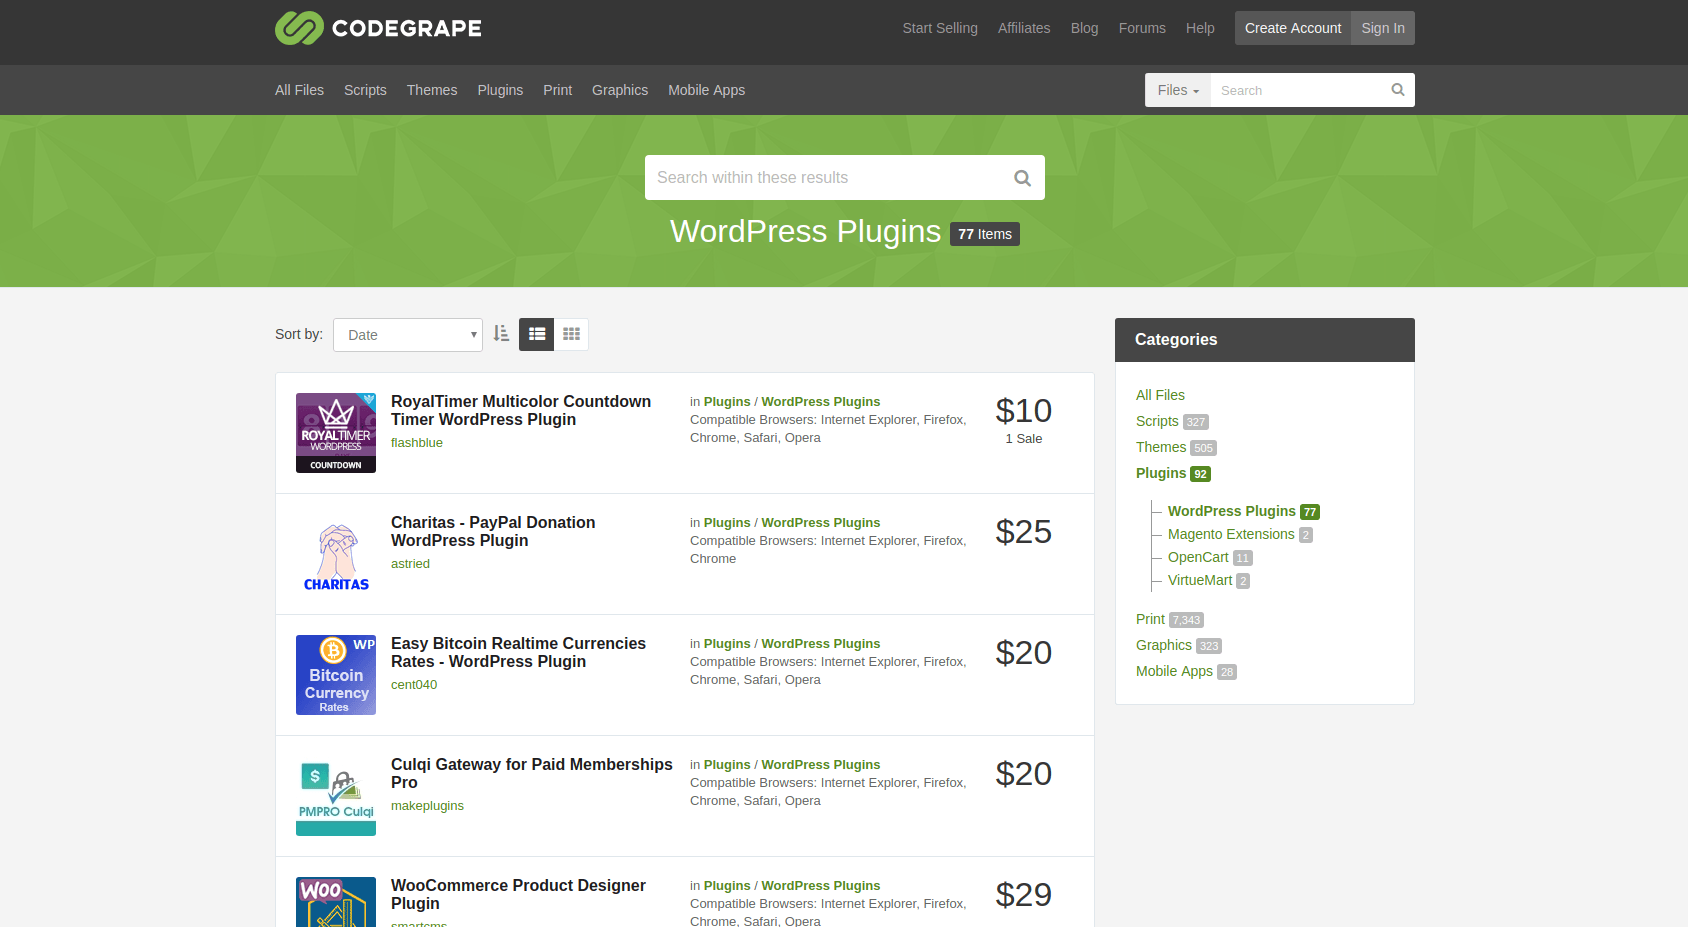The width and height of the screenshot is (1688, 927).
Task: View author astried's profile
Action: click(x=410, y=564)
